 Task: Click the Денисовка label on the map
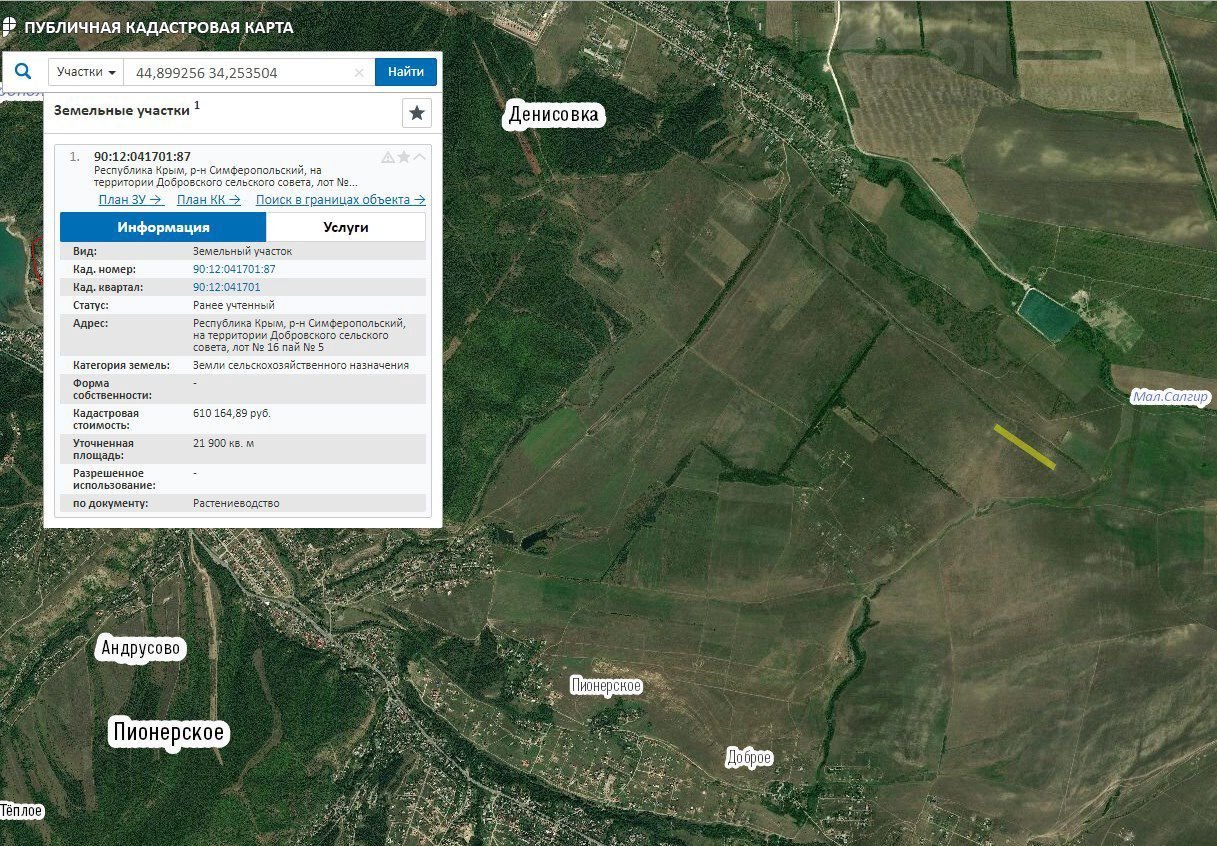[554, 116]
